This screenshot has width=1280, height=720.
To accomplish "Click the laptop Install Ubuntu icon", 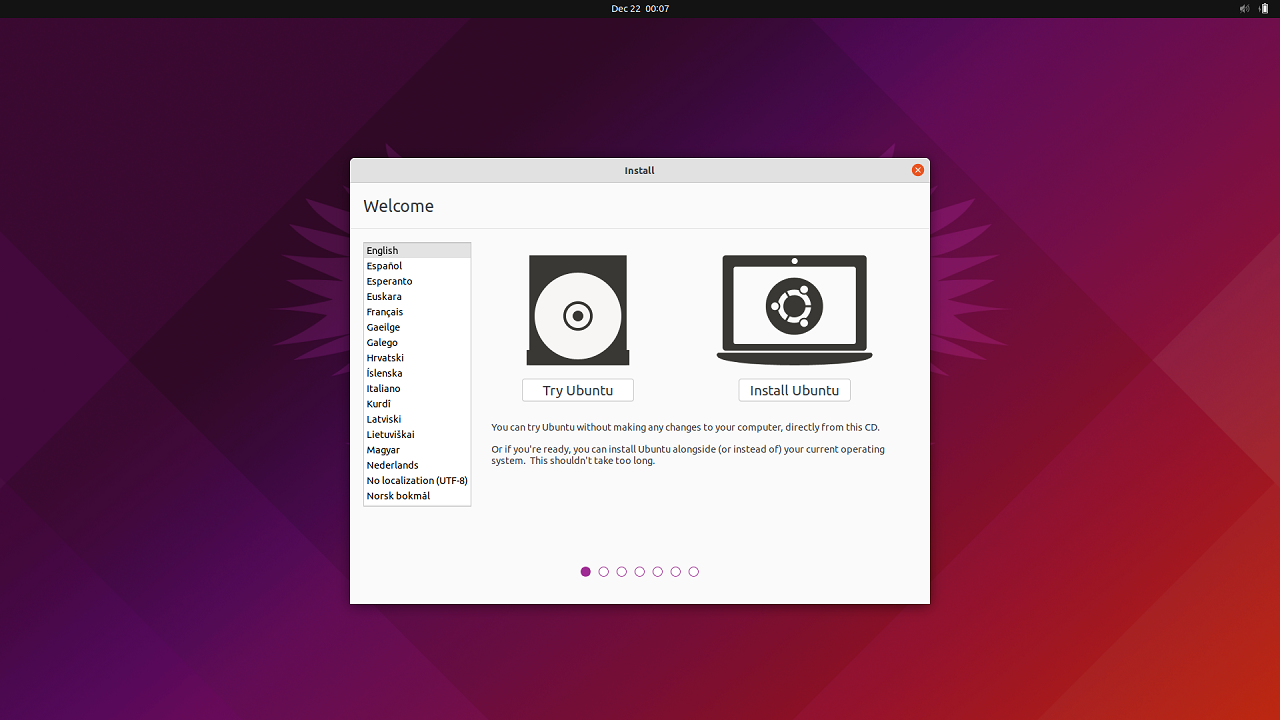I will (x=794, y=310).
